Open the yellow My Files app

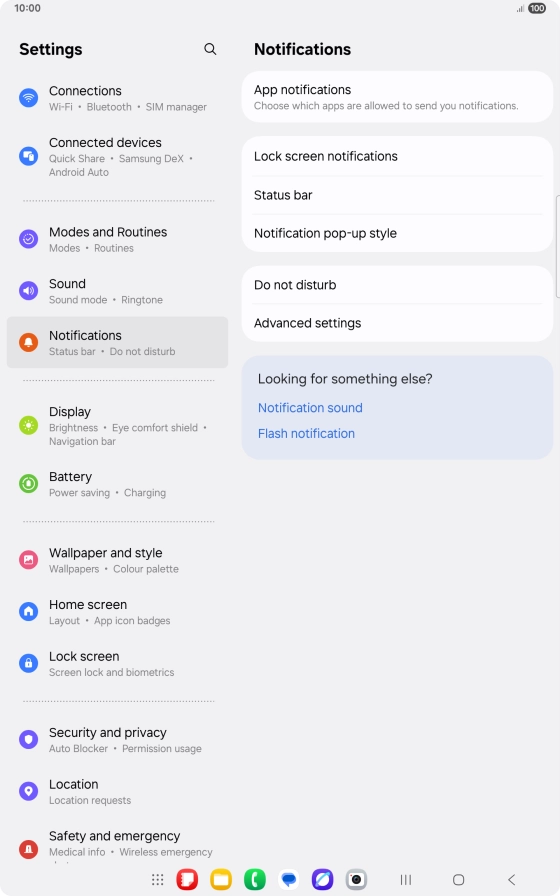click(221, 879)
